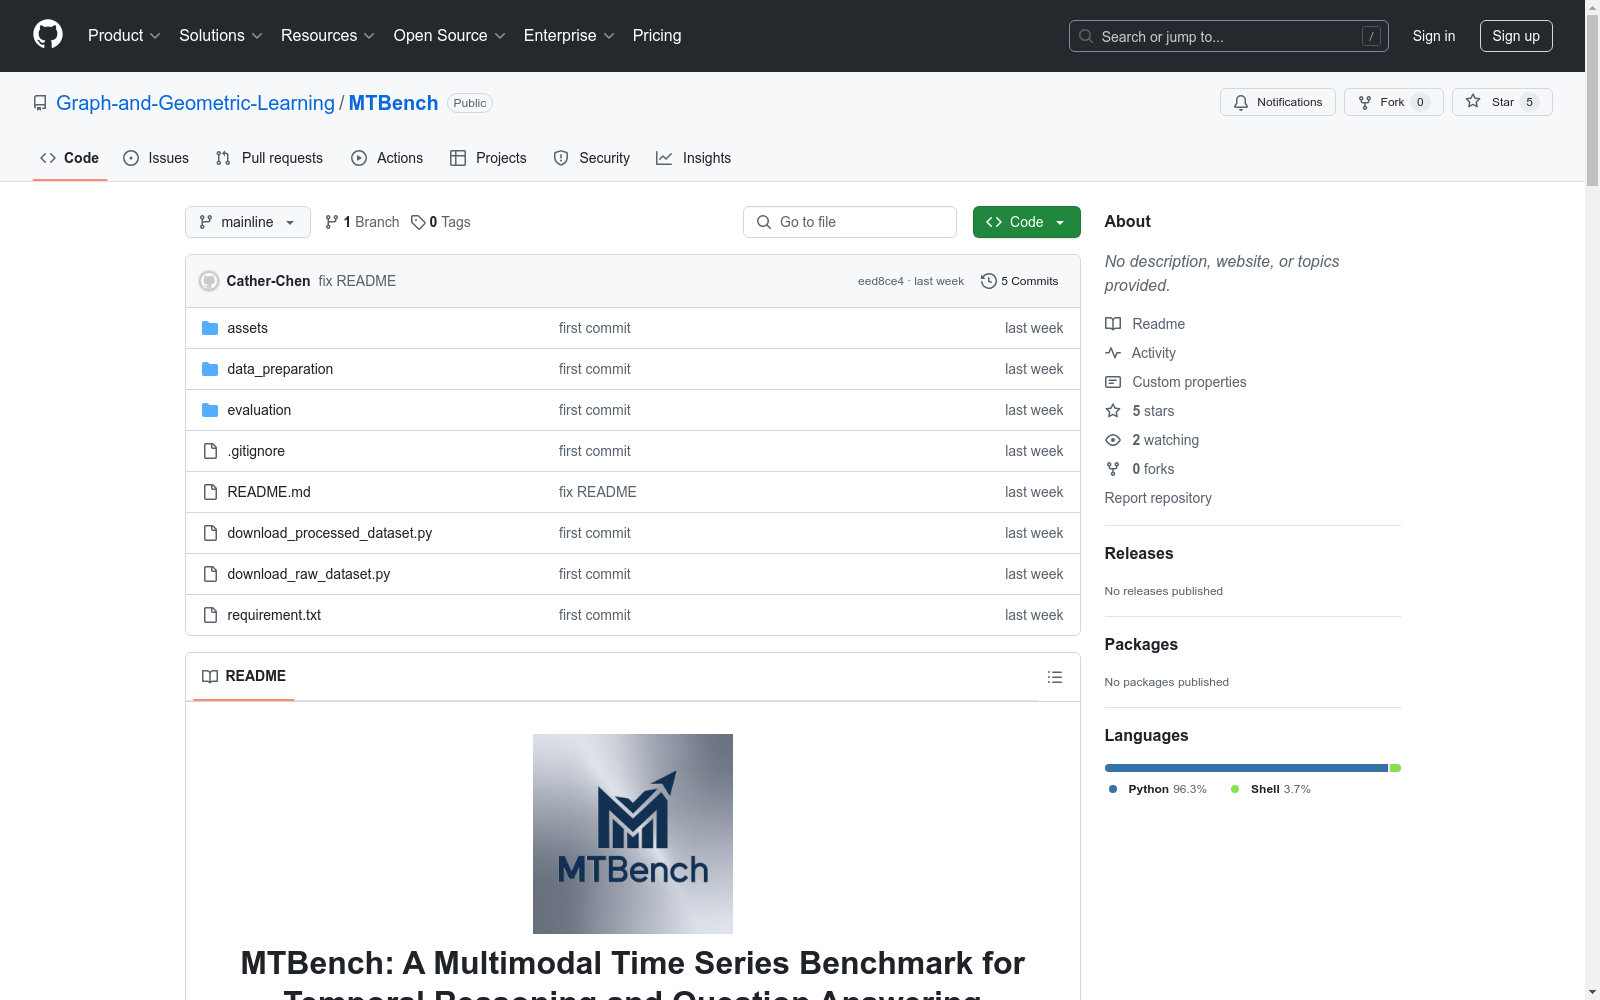Viewport: 1600px width, 1000px height.
Task: Click the Shell language bar segment
Action: tap(1396, 768)
